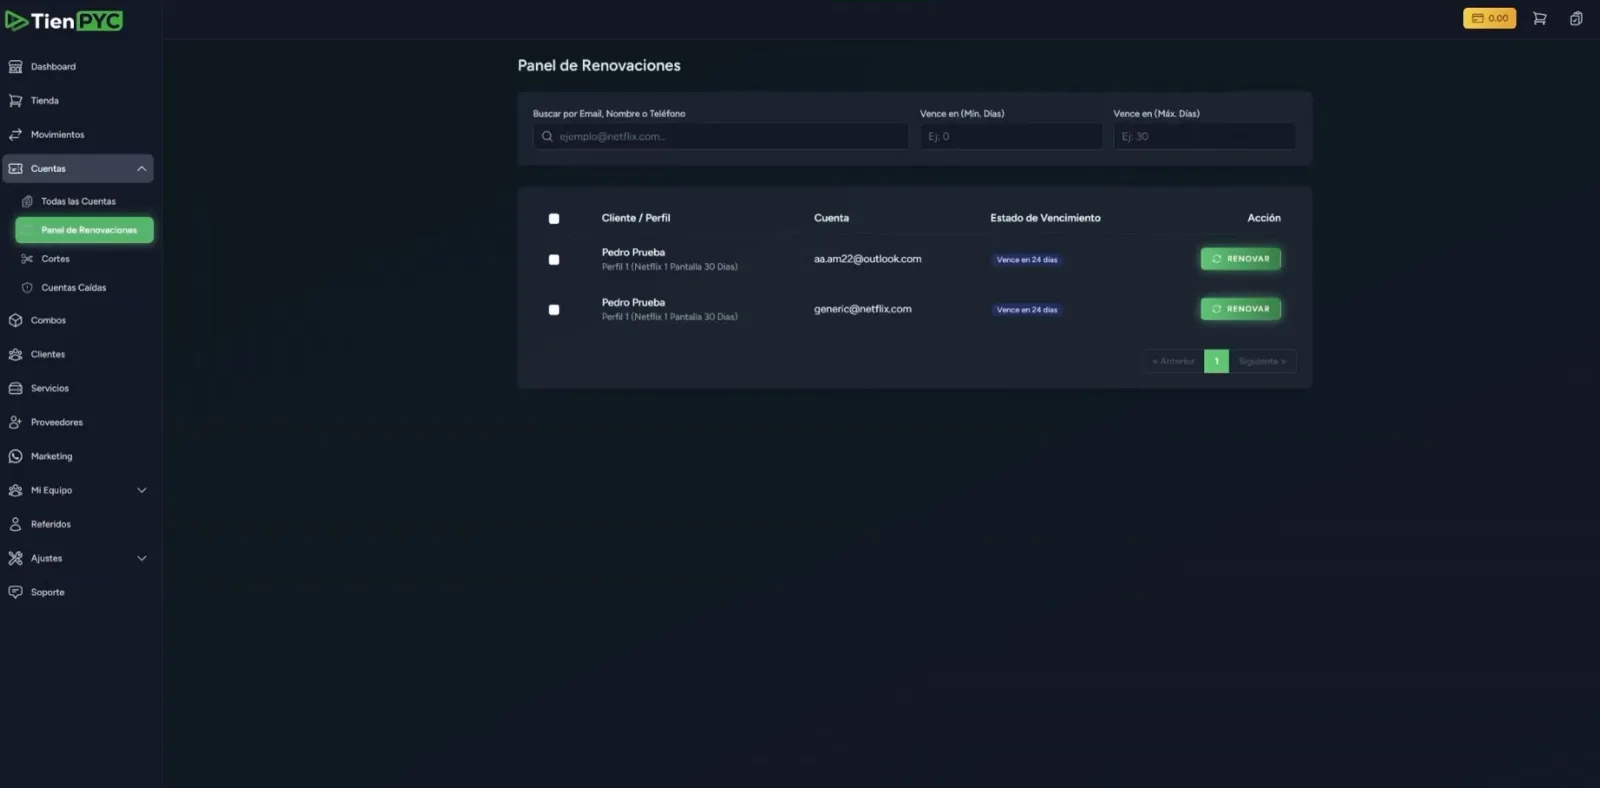
Task: Click the Vence en (Mín. Días) field
Action: (1011, 137)
